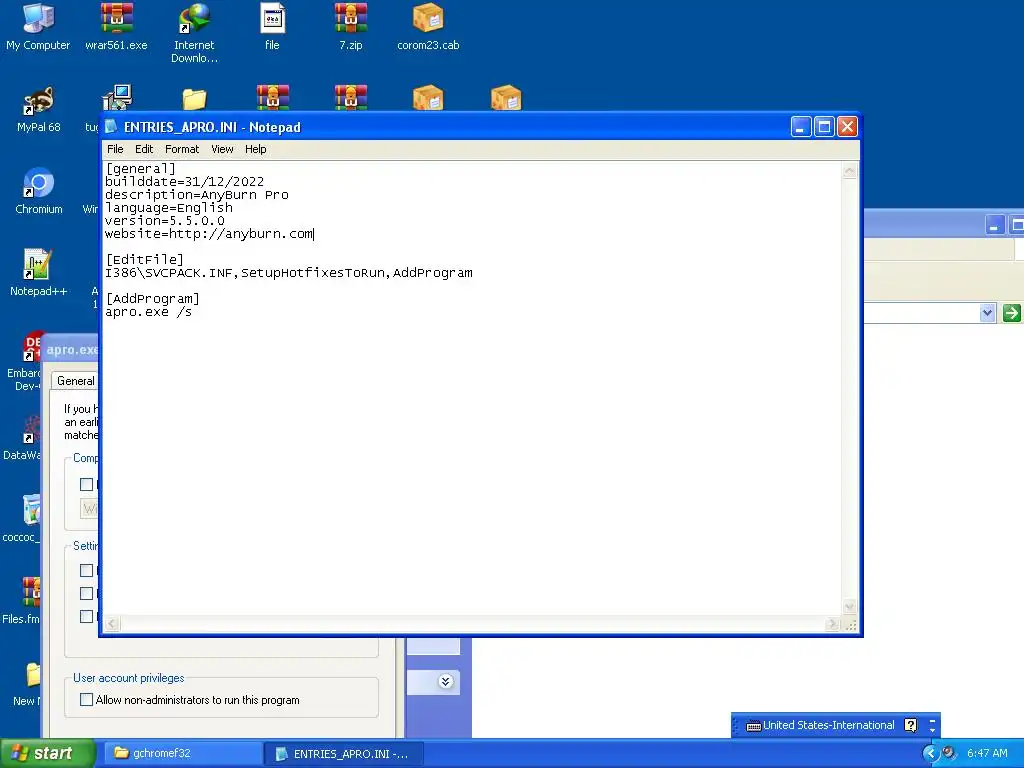Open language bar options arrow
The image size is (1024, 768).
tap(932, 729)
